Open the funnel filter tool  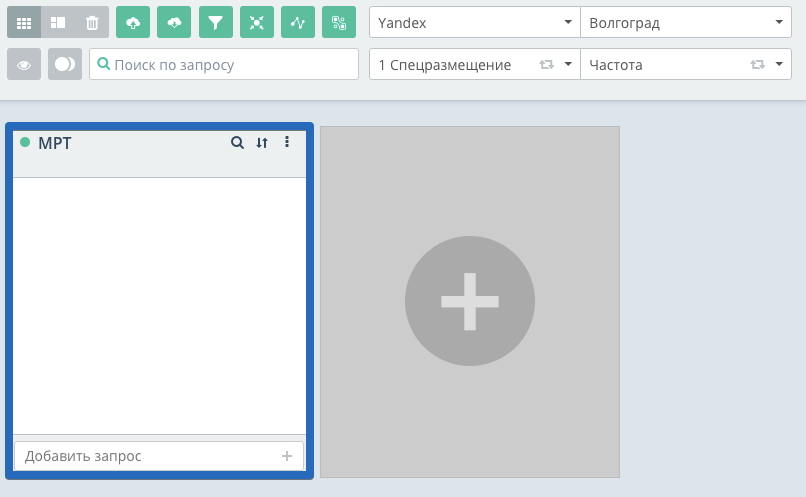coord(215,22)
